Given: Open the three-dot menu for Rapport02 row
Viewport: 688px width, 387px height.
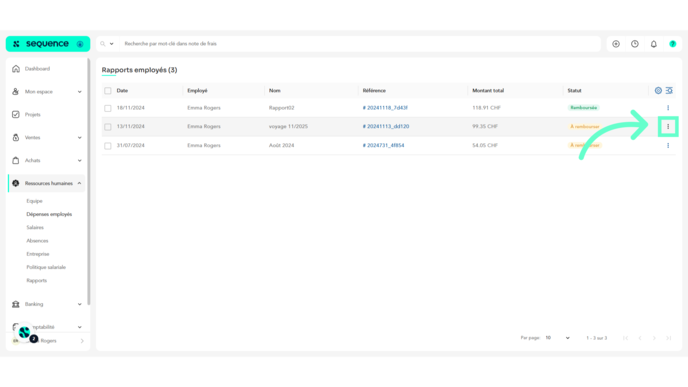Looking at the screenshot, I should [x=668, y=108].
